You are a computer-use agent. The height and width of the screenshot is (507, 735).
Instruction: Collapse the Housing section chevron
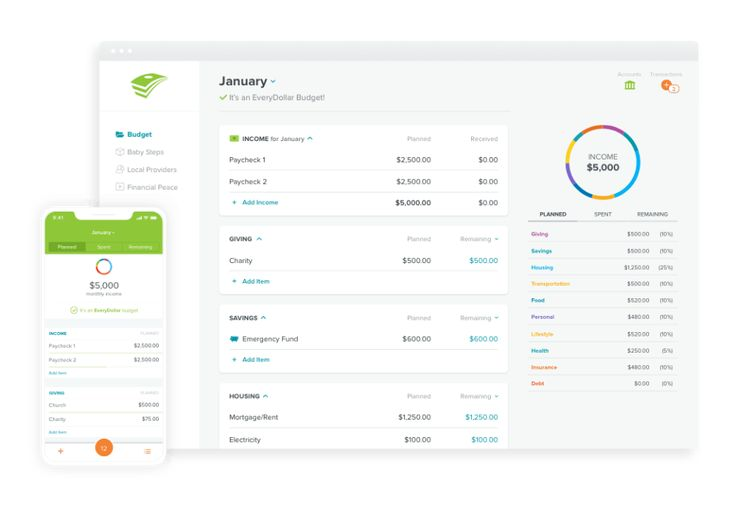(266, 396)
